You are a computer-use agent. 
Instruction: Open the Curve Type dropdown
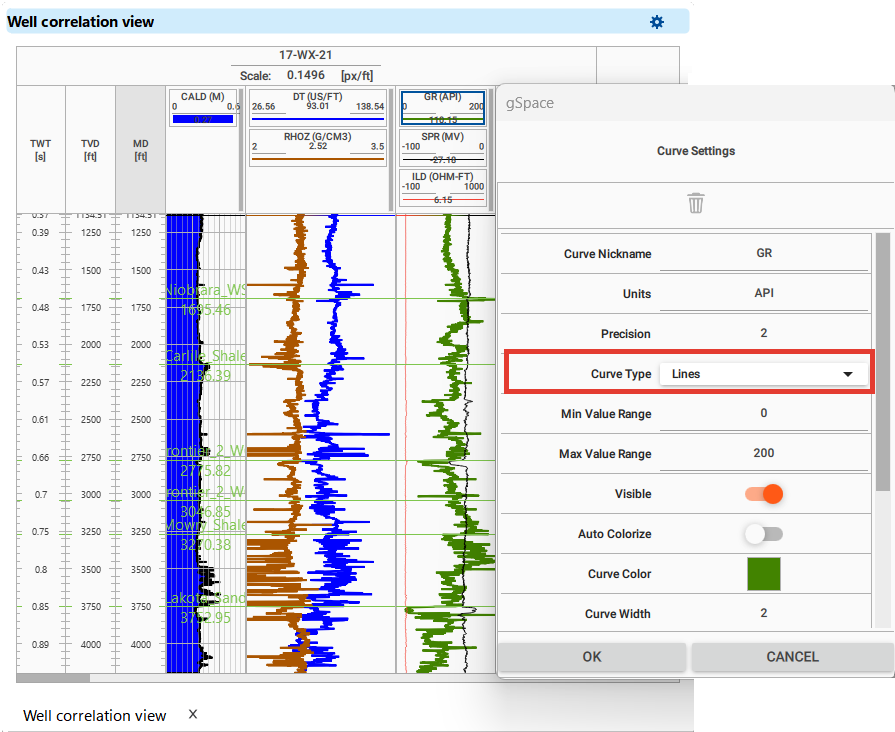pyautogui.click(x=762, y=374)
